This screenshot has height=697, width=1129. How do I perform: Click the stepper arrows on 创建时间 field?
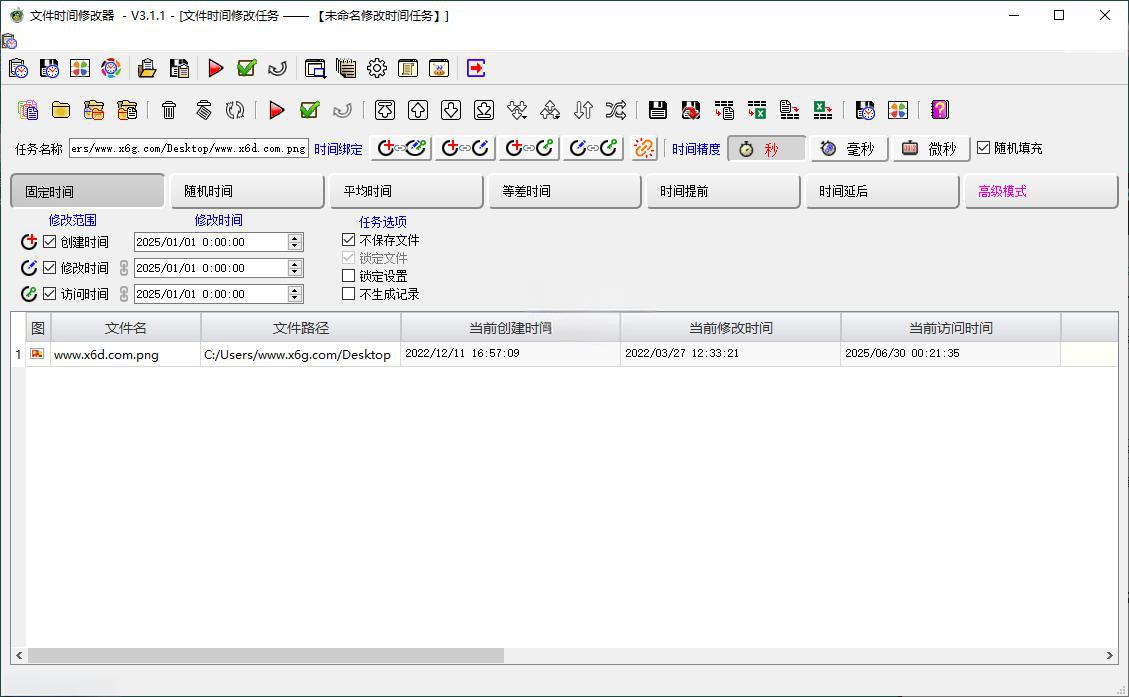tap(295, 242)
